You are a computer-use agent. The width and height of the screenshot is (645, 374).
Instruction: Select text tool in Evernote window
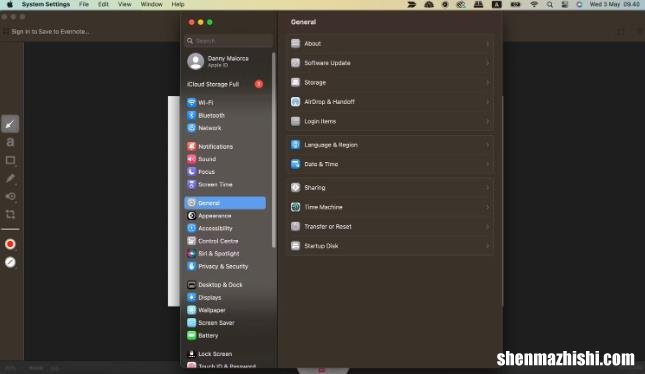10,142
